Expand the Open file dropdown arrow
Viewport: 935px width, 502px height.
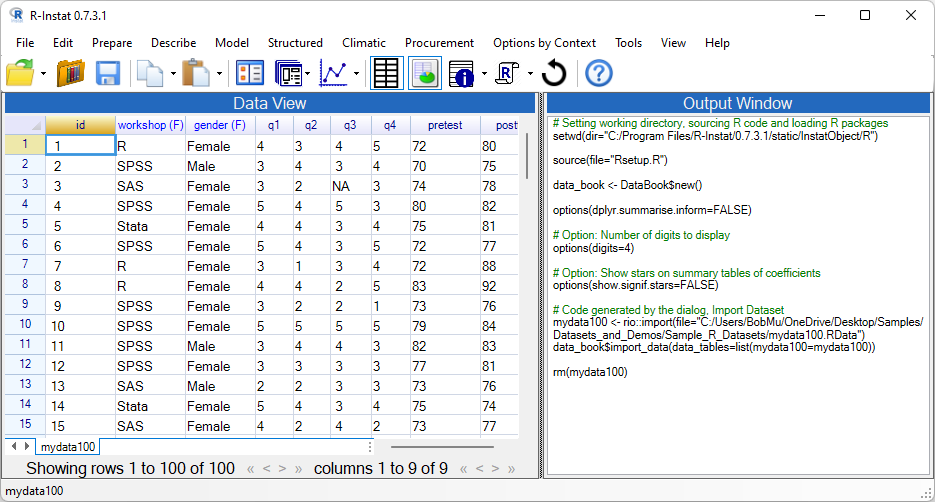44,74
